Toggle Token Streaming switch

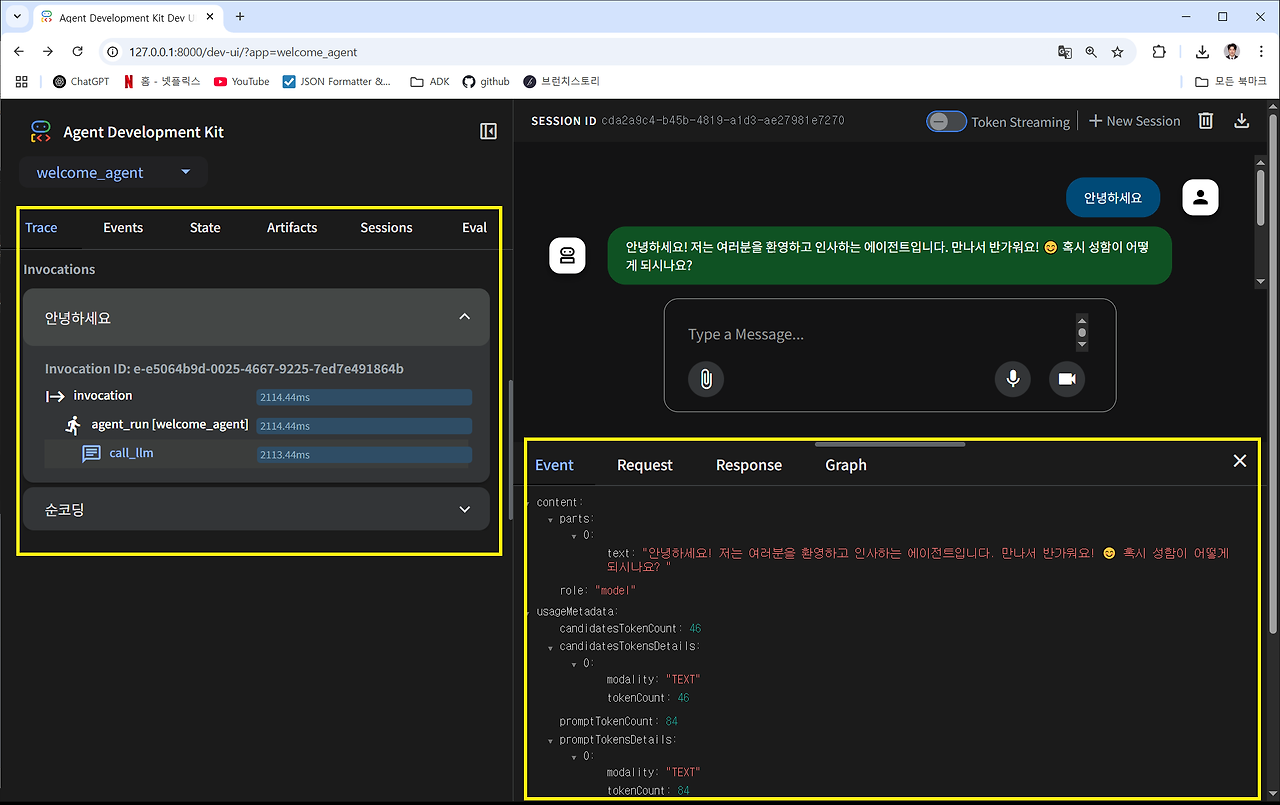[946, 121]
